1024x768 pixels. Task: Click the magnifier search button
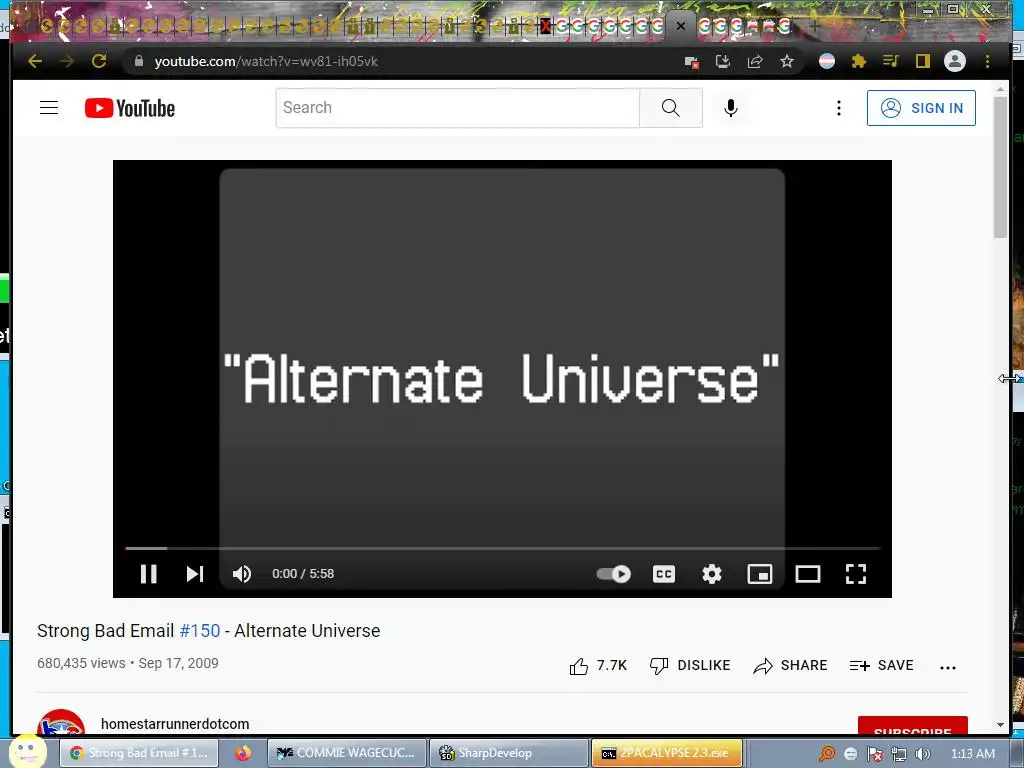671,108
